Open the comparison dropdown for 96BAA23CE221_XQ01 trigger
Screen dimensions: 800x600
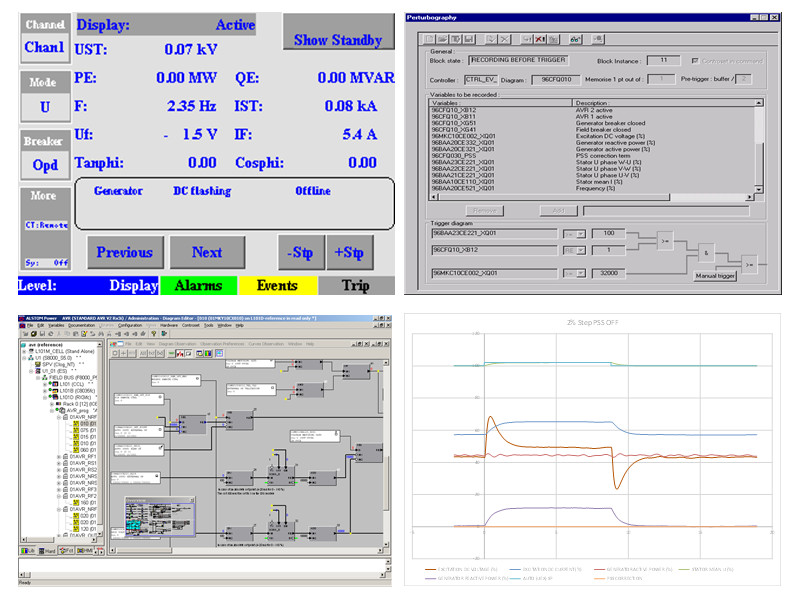pyautogui.click(x=578, y=232)
